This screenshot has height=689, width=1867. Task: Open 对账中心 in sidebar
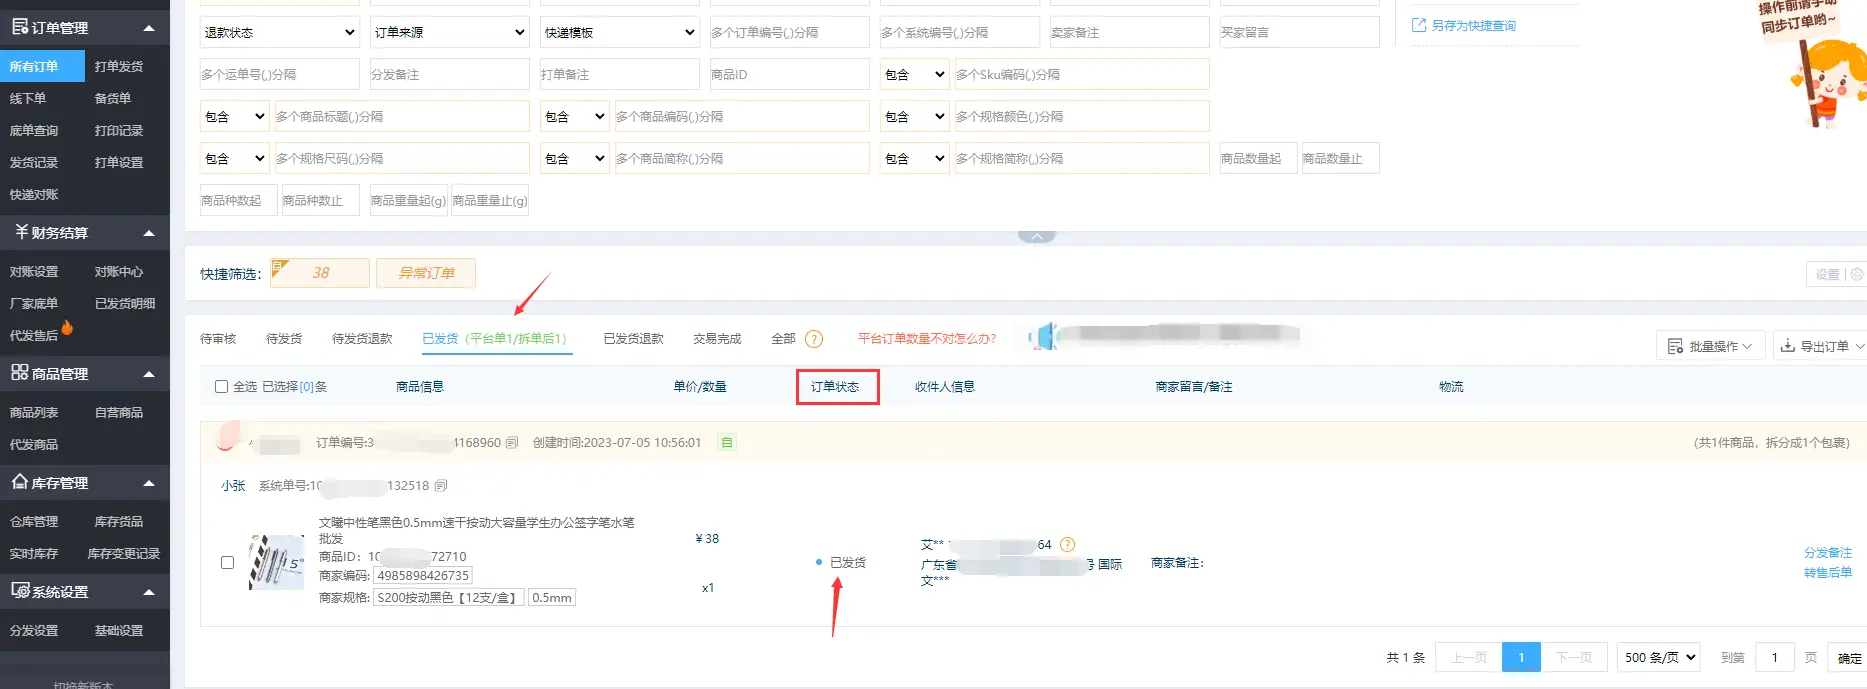(119, 271)
